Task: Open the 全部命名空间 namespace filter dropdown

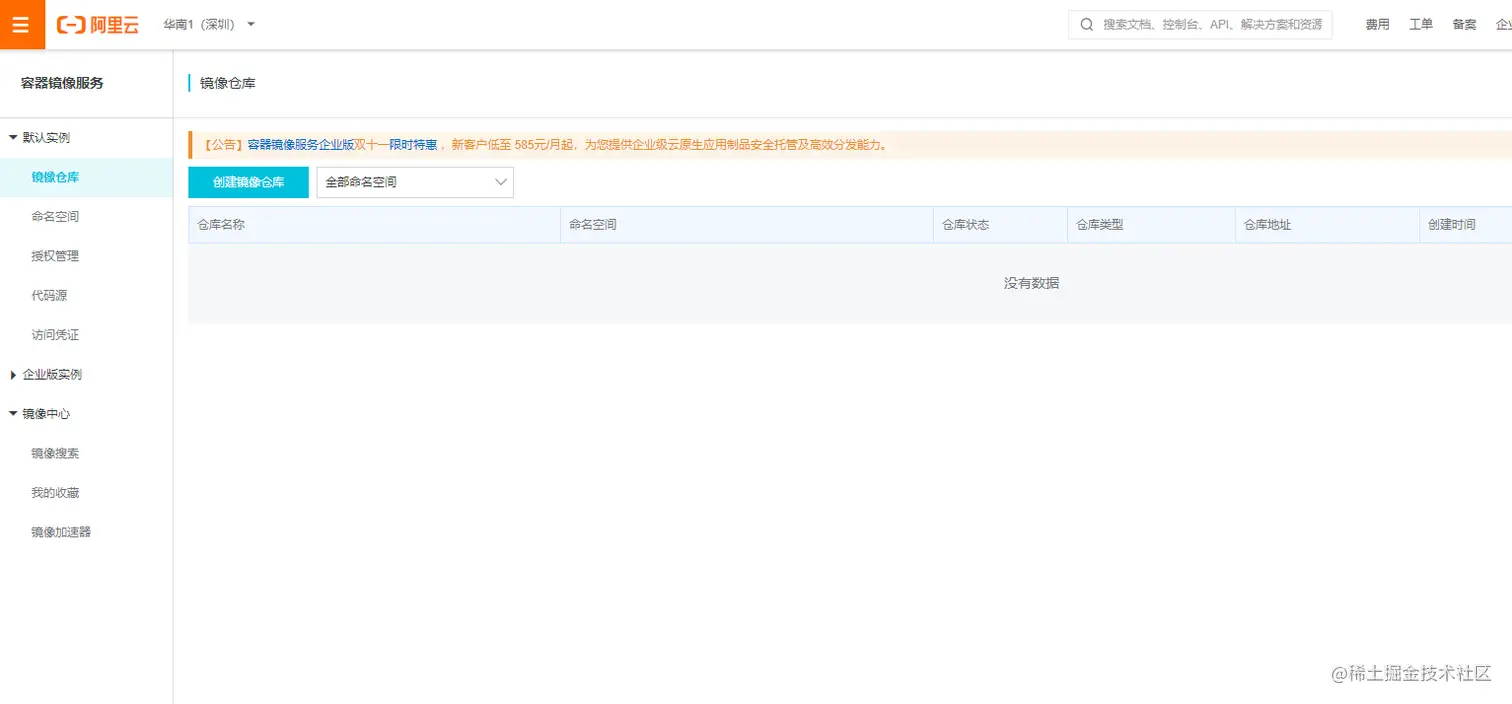Action: coord(413,182)
